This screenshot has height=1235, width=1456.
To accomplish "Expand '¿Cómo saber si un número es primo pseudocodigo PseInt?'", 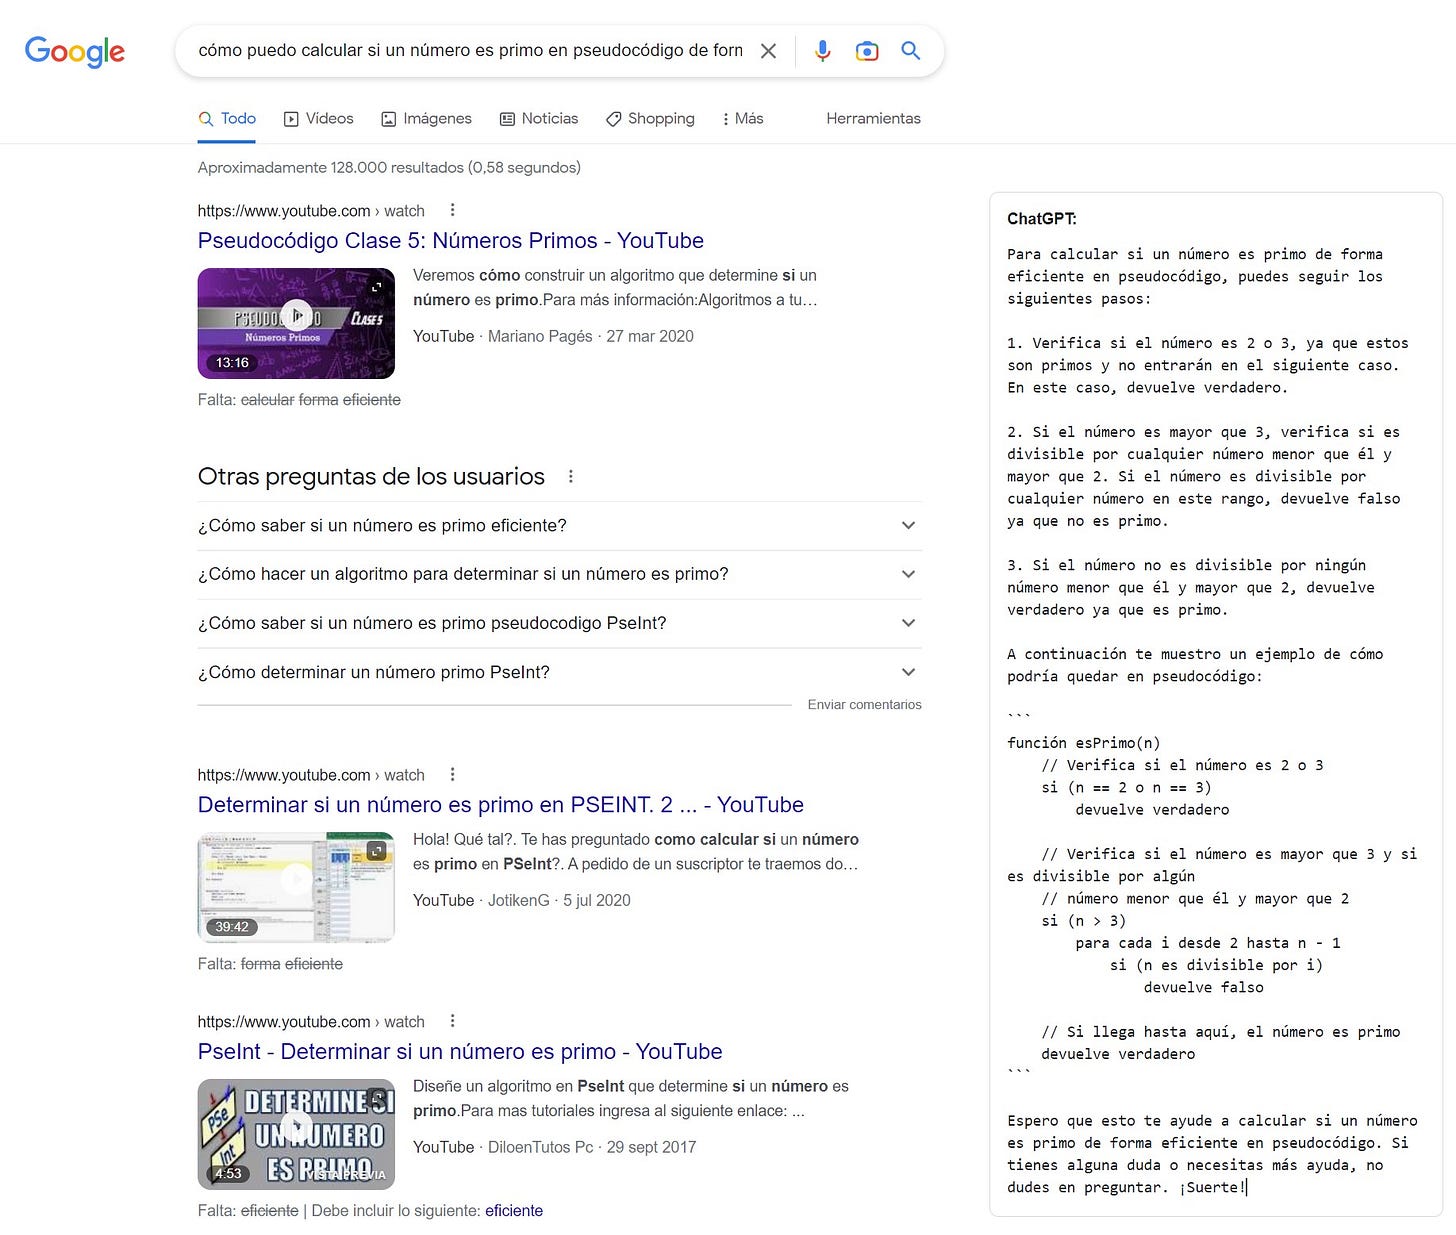I will (x=560, y=624).
